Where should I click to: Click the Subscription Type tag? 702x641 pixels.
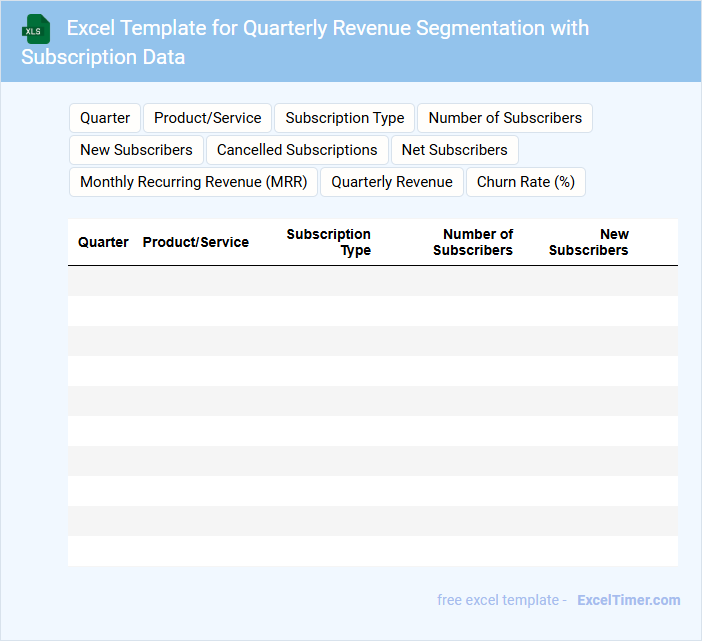344,118
